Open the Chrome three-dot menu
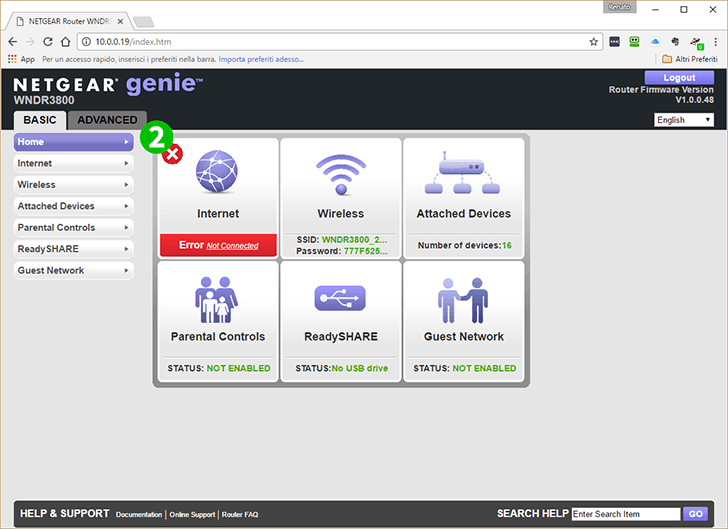The image size is (728, 529). [715, 42]
